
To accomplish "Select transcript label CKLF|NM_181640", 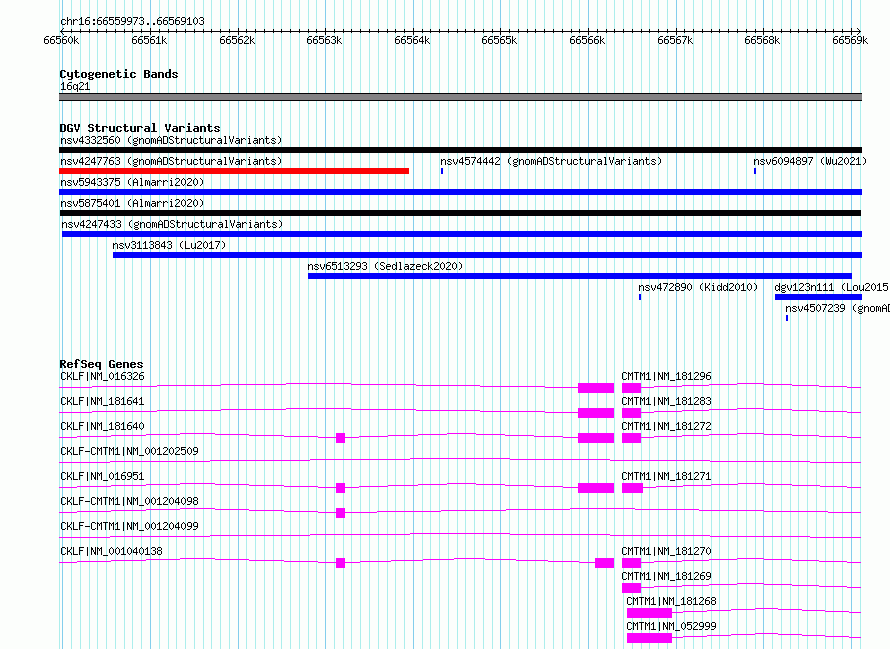I will pyautogui.click(x=102, y=426).
